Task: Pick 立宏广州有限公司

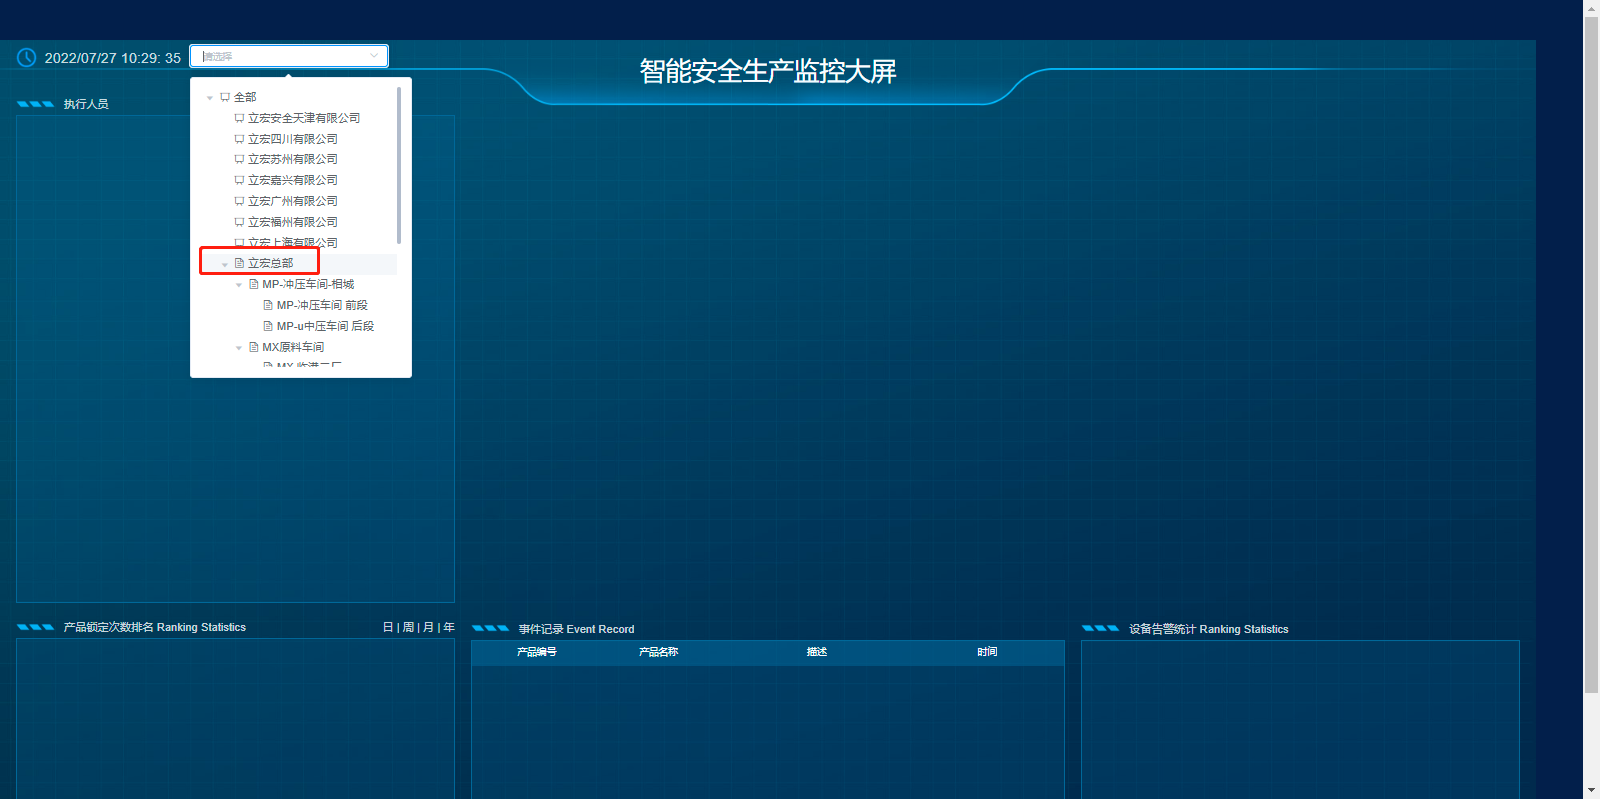Action: [293, 201]
